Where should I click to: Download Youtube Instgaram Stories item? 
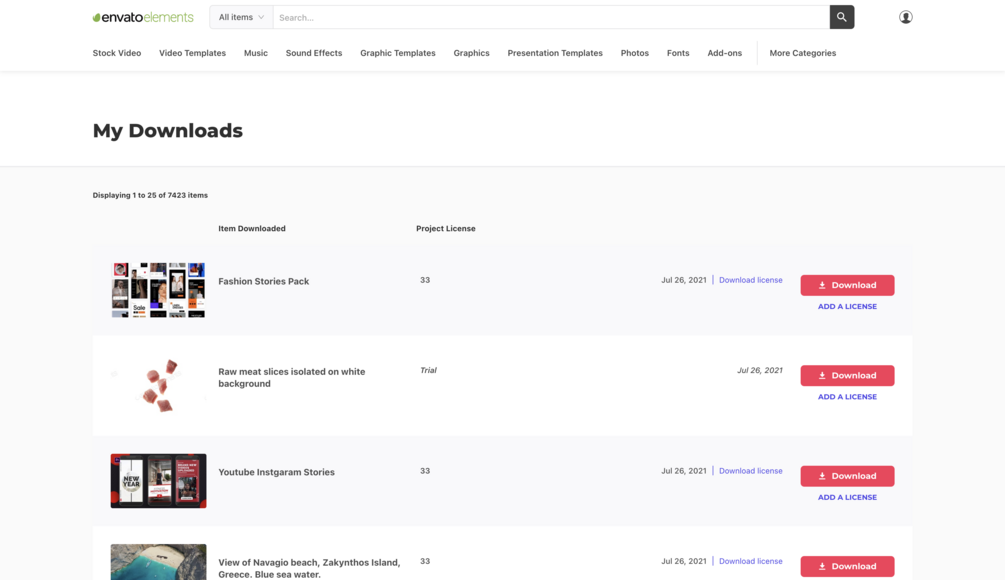coord(847,476)
